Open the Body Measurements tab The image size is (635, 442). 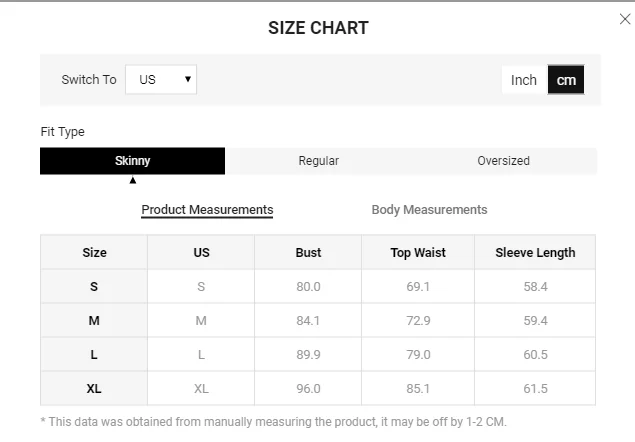(429, 210)
